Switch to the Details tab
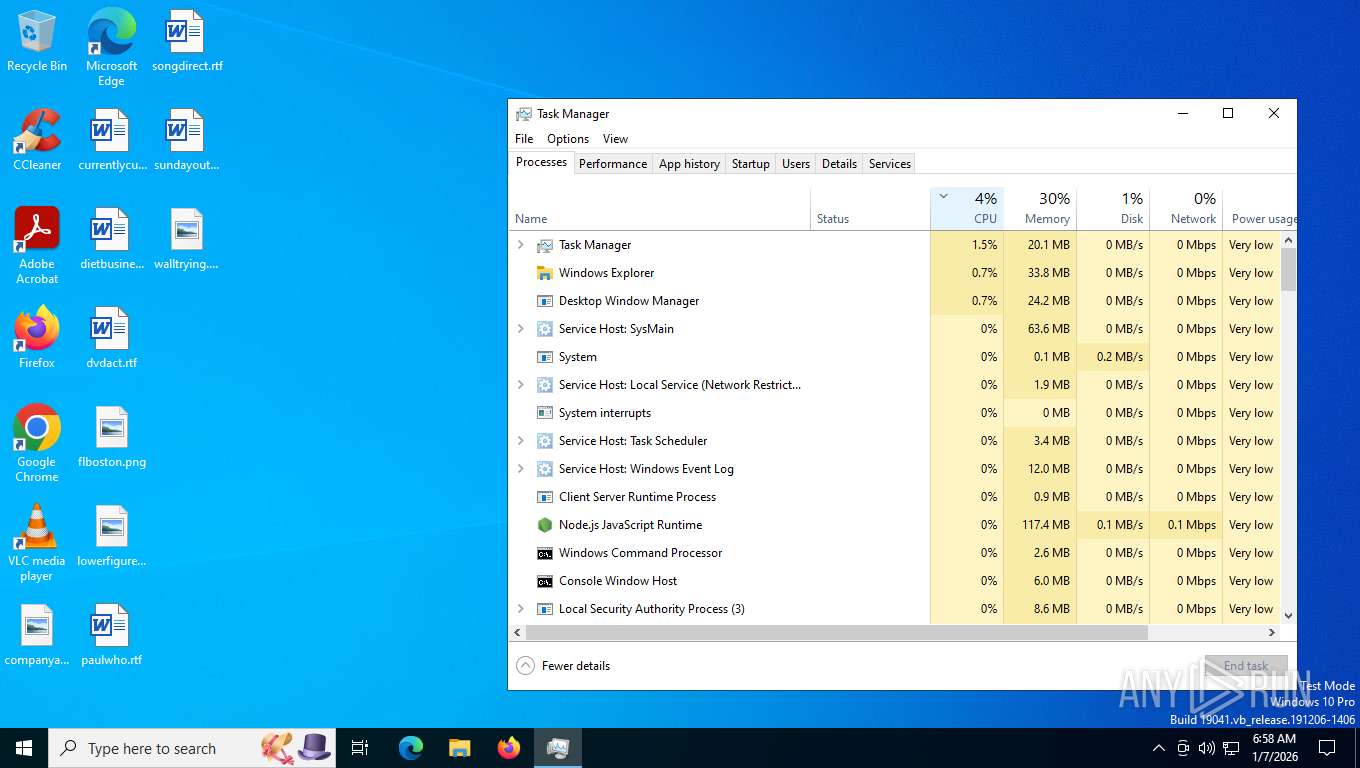The width and height of the screenshot is (1360, 768). 839,164
